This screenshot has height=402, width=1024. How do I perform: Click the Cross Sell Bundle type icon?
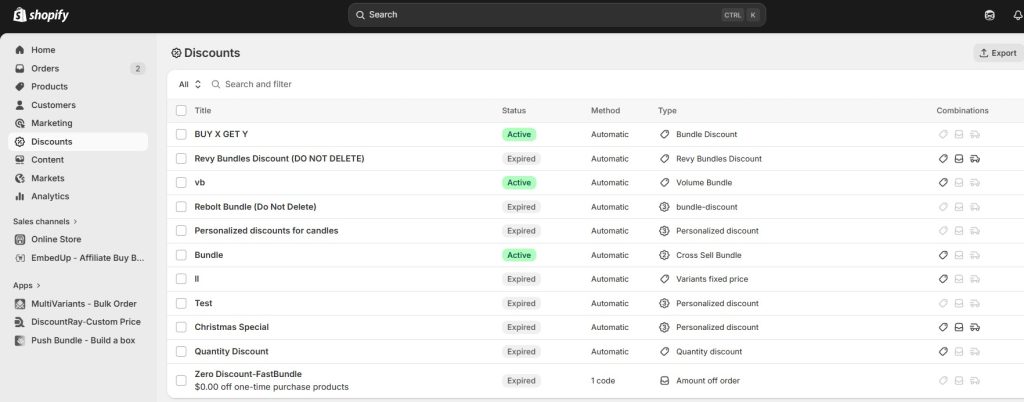[664, 255]
